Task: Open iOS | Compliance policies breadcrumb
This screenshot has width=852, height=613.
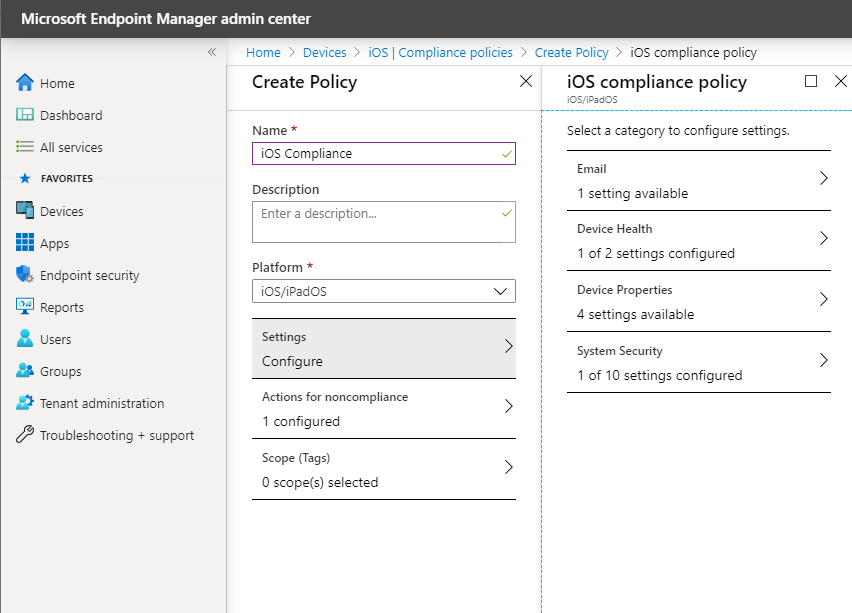Action: click(440, 53)
